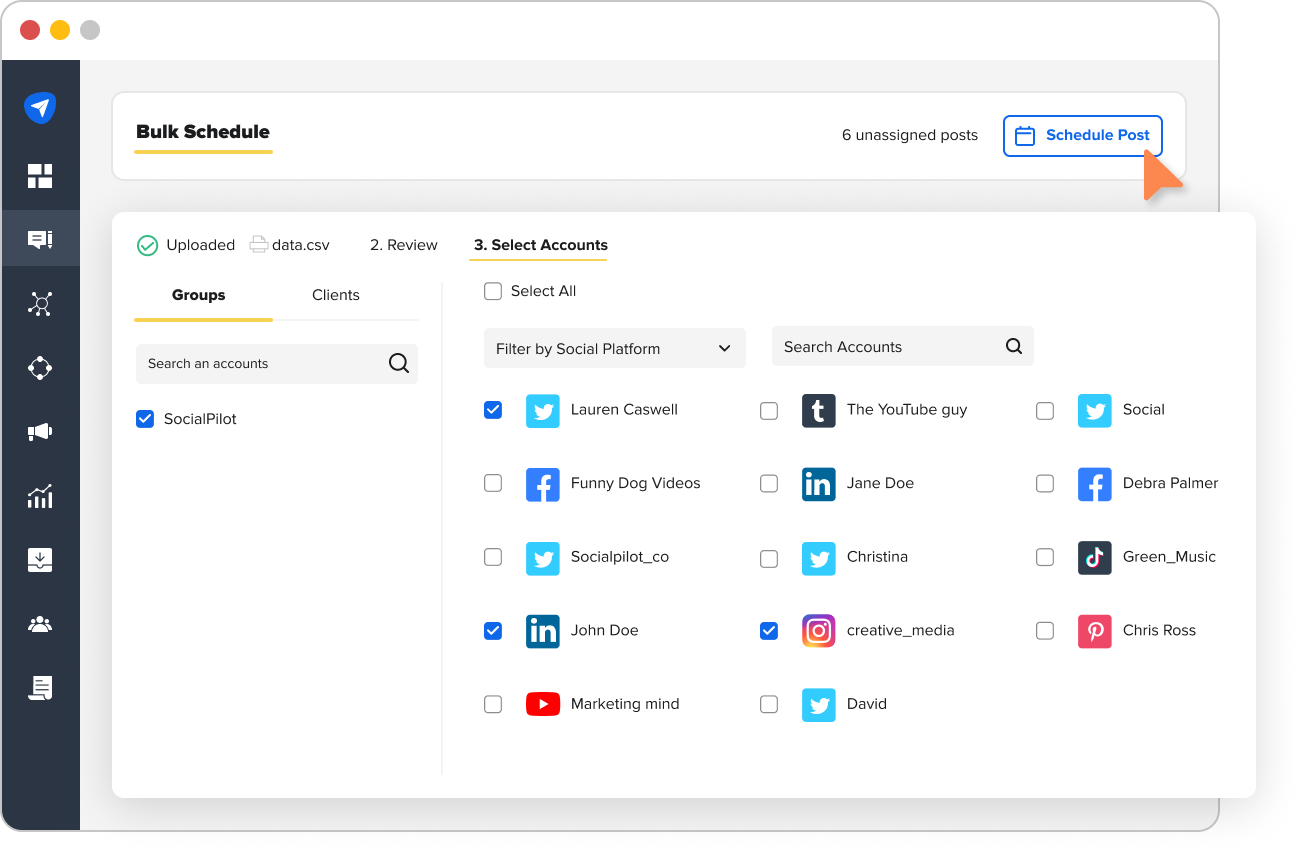Image resolution: width=1306 pixels, height=856 pixels.
Task: Click John Doe's LinkedIn icon
Action: tap(543, 631)
